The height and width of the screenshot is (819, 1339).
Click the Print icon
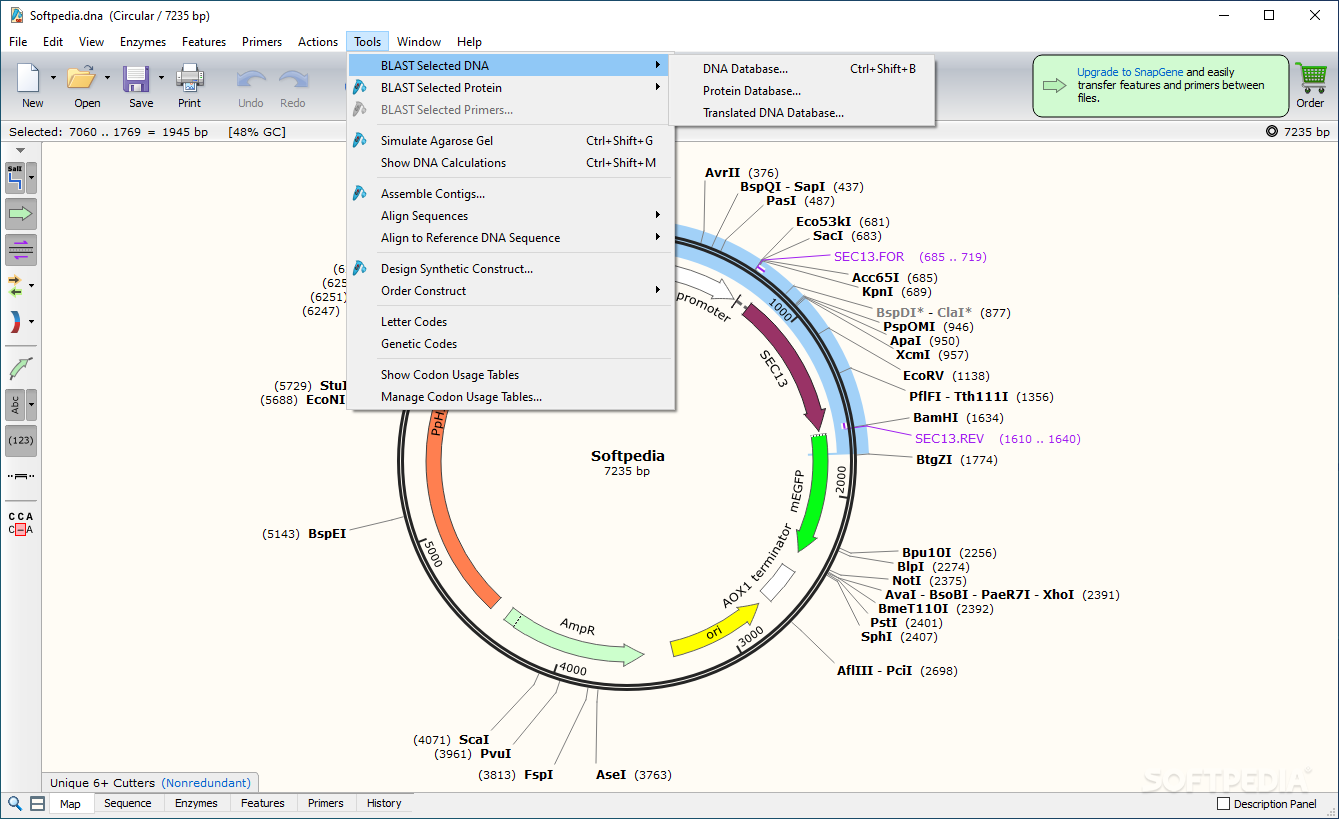point(189,78)
